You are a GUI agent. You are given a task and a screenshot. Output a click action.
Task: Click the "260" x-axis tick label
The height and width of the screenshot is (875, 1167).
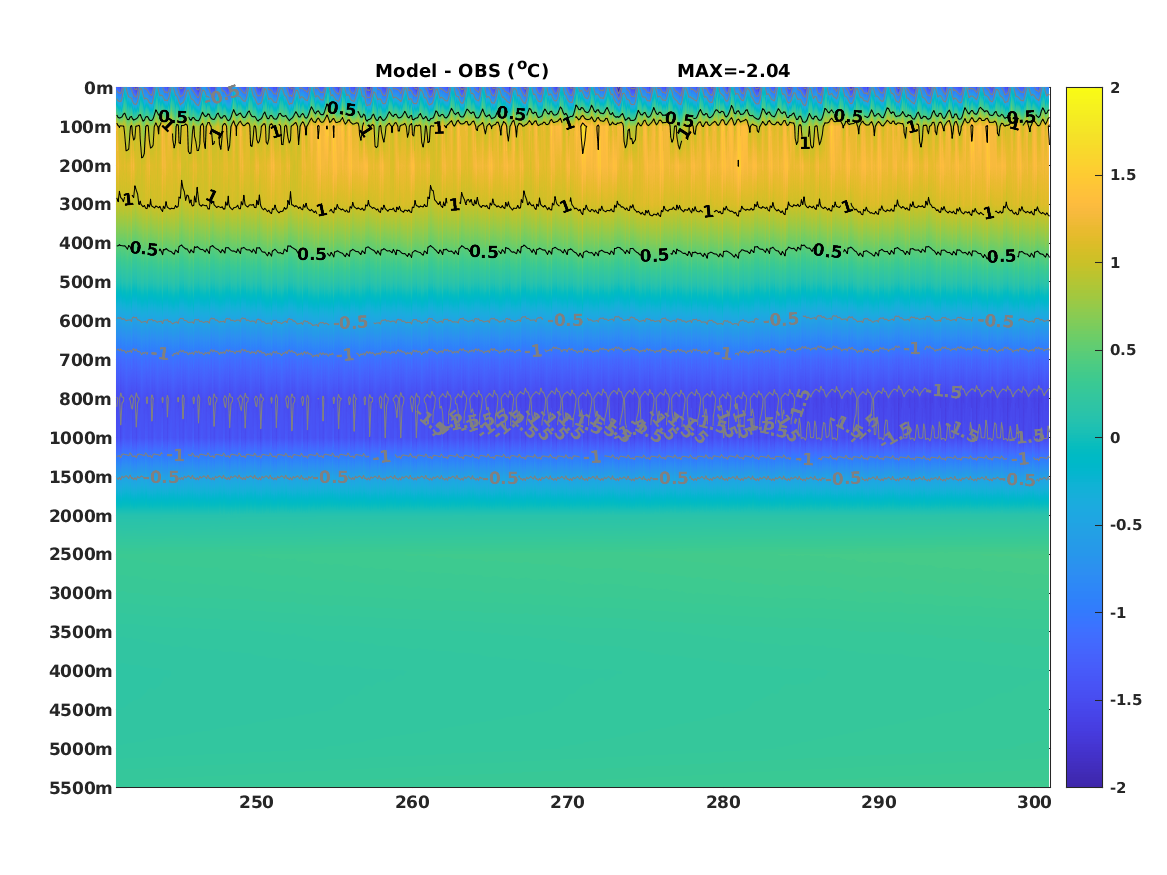tap(412, 802)
